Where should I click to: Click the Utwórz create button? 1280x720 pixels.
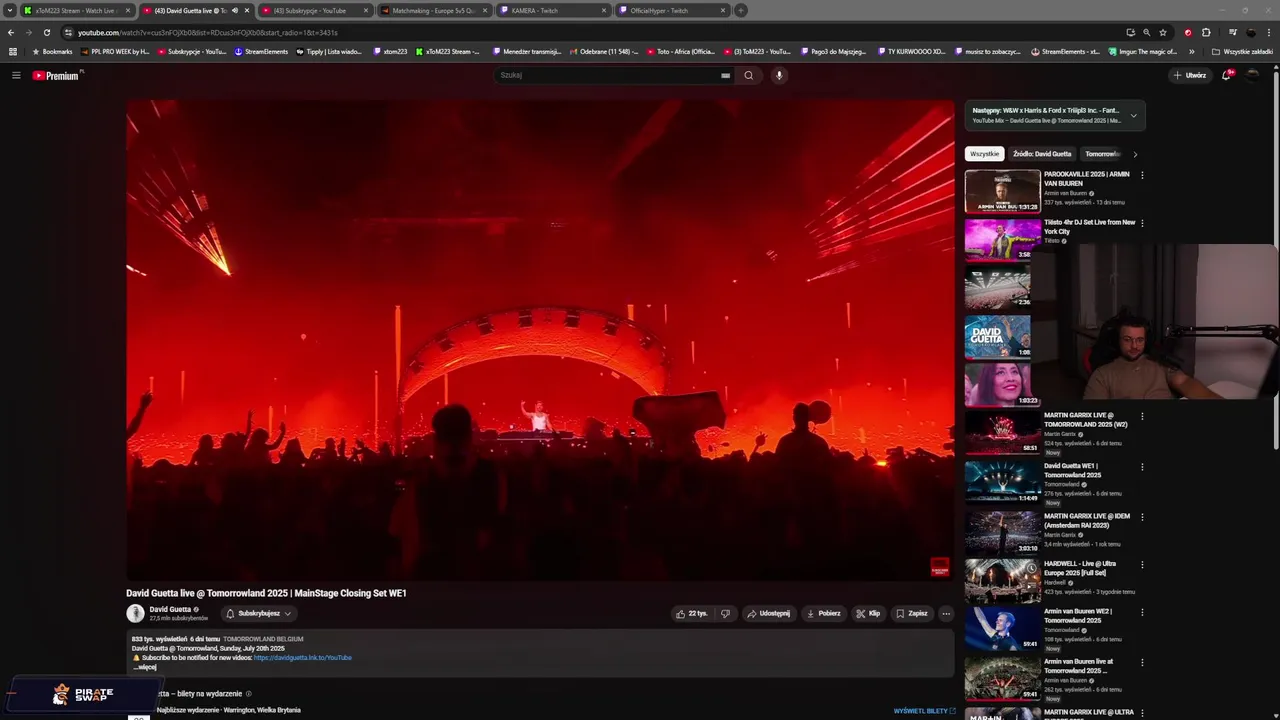point(1189,75)
